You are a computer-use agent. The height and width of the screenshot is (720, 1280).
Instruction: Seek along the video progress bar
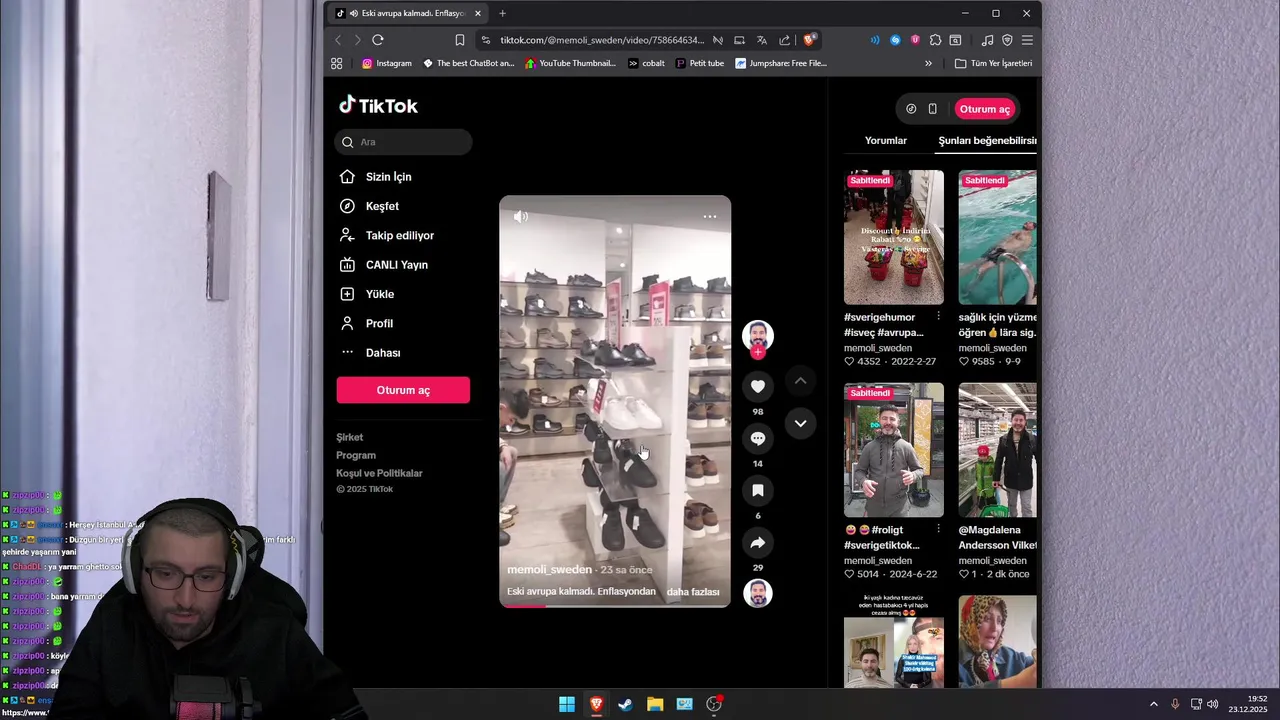[615, 605]
